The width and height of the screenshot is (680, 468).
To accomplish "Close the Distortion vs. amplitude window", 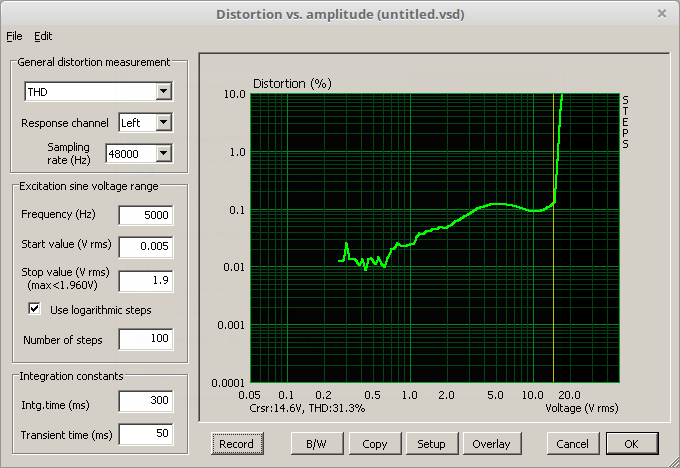I will tap(661, 14).
